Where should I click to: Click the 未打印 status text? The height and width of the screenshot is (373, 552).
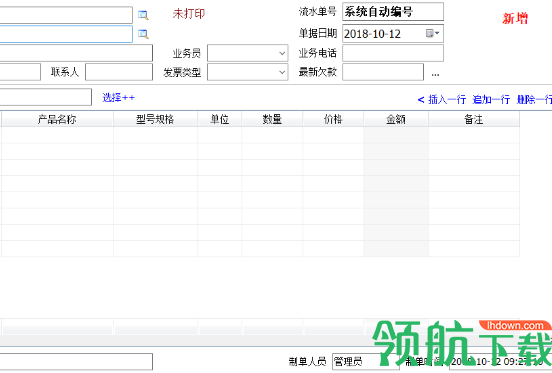189,14
